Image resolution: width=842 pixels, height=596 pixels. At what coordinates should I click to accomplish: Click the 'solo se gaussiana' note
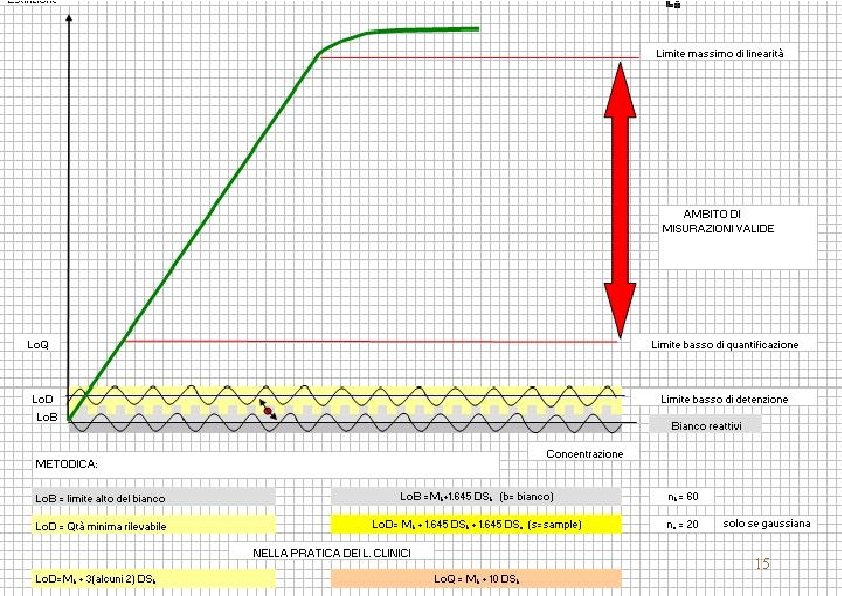pyautogui.click(x=766, y=524)
